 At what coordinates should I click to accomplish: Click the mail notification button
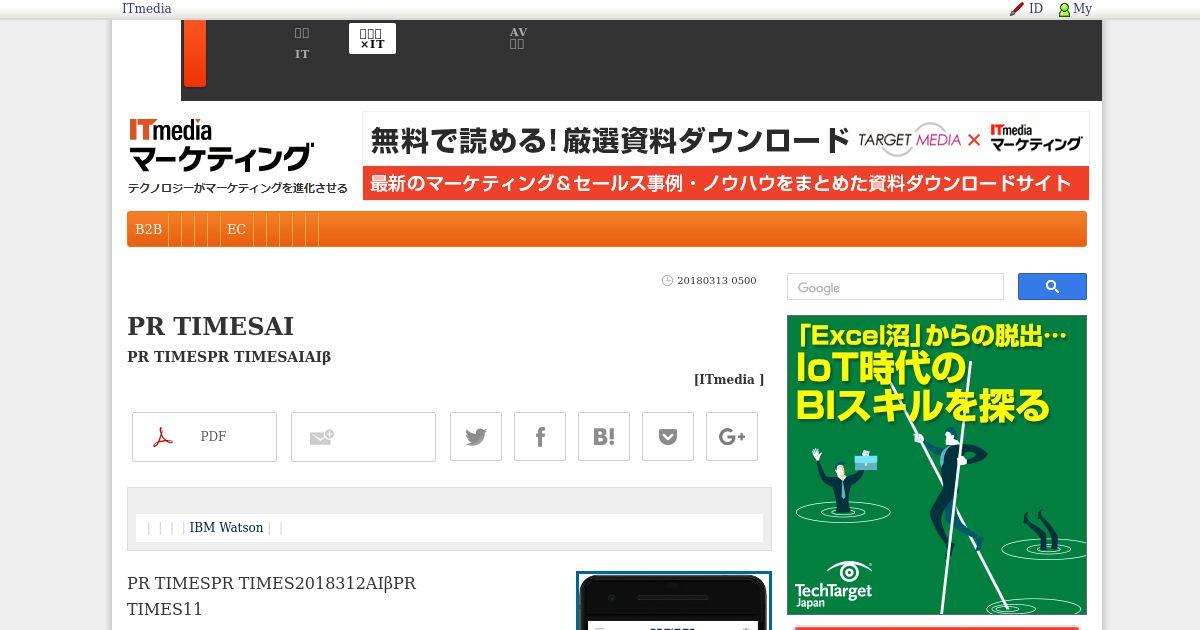(363, 437)
